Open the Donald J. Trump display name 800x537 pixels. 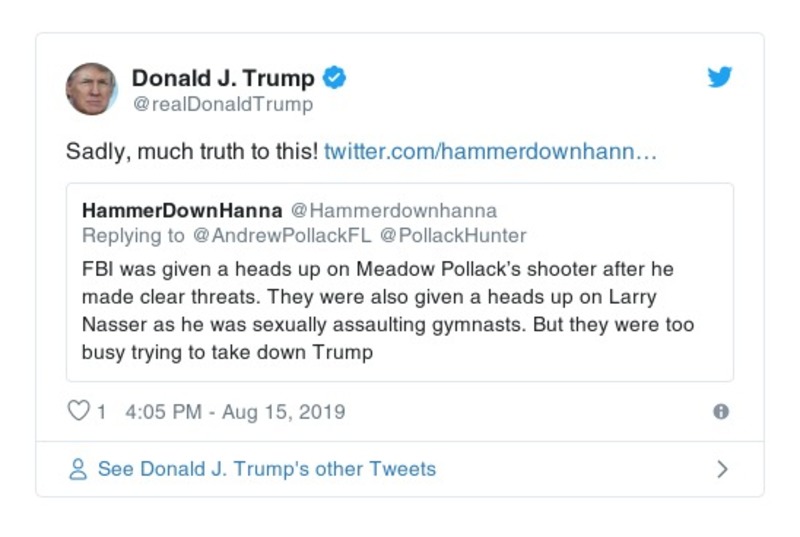tap(223, 78)
